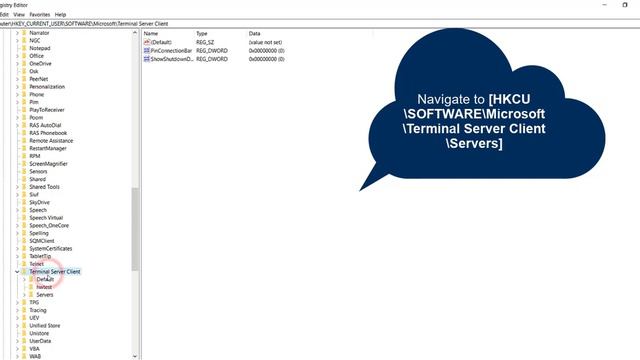This screenshot has width=640, height=360.
Task: Select the UserData key
Action: point(40,341)
